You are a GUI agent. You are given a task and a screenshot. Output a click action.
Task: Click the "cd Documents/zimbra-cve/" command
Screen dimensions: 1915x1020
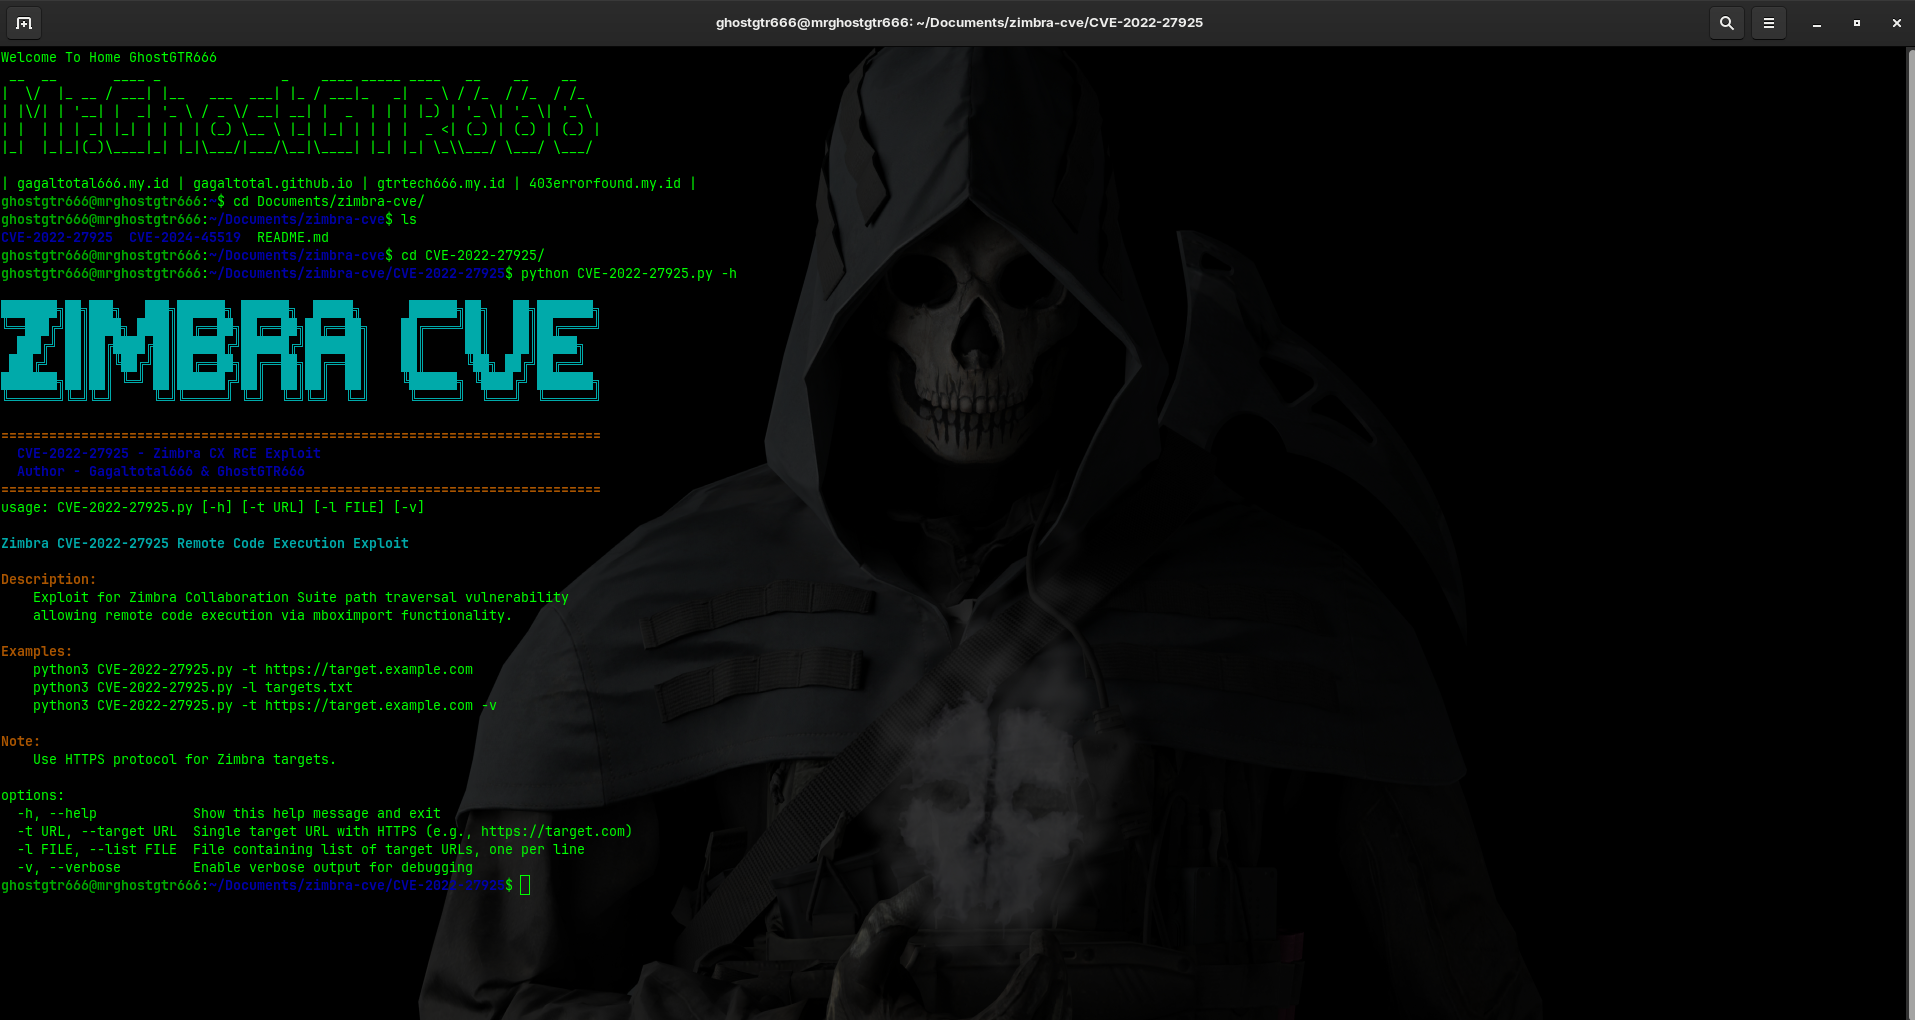point(329,201)
